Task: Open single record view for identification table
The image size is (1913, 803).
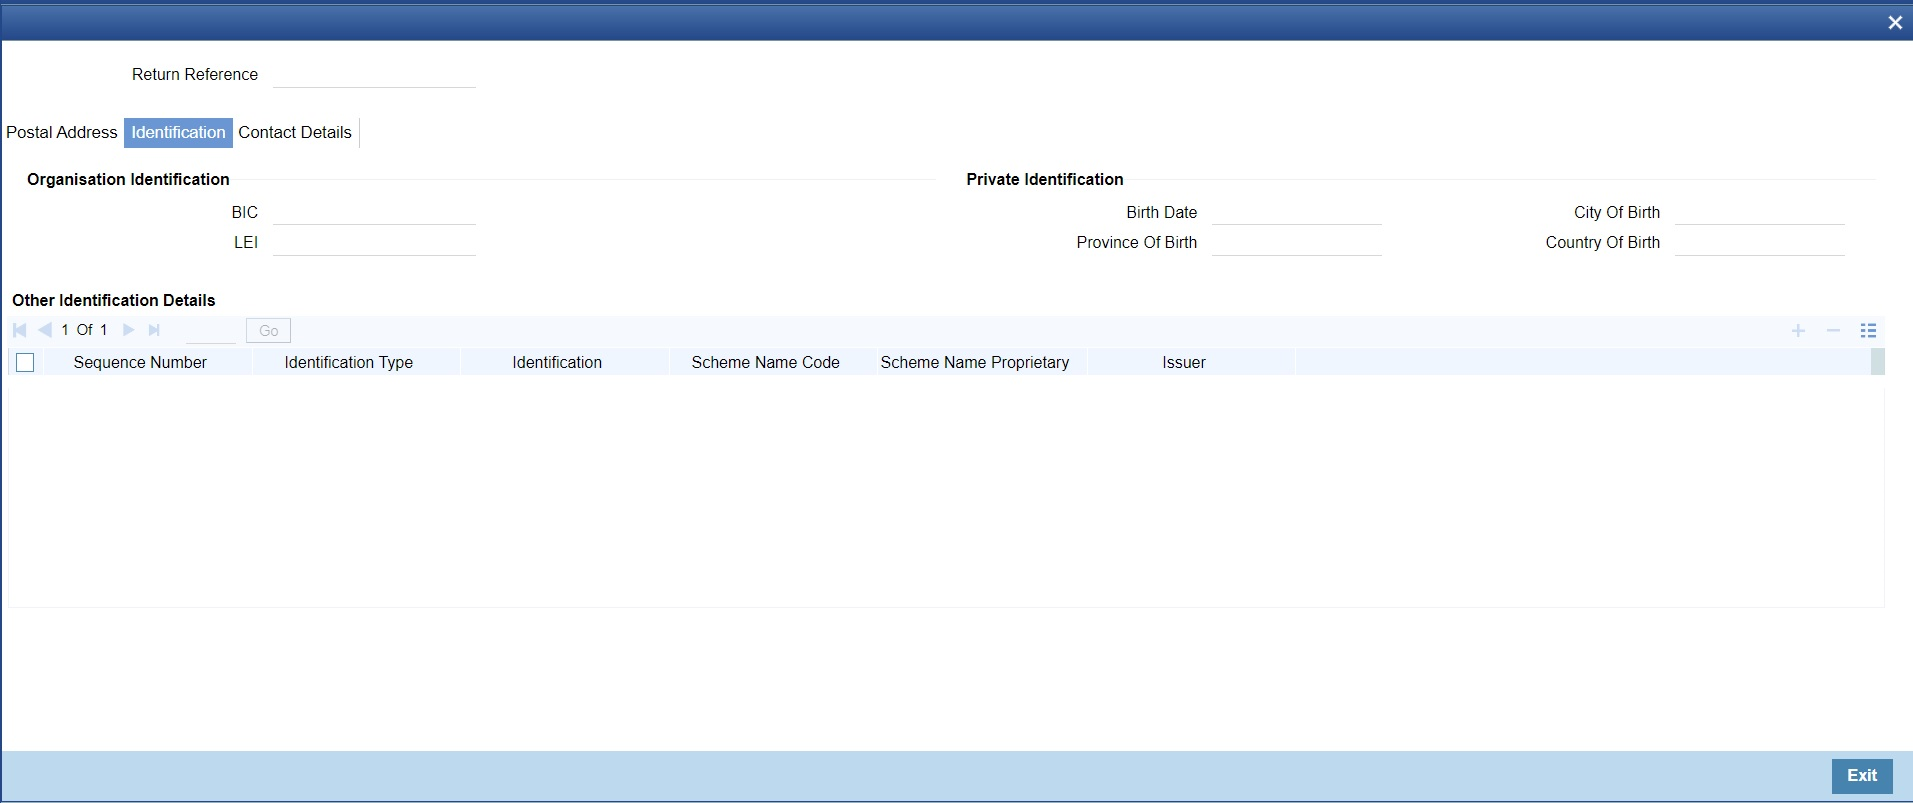Action: coord(1868,330)
